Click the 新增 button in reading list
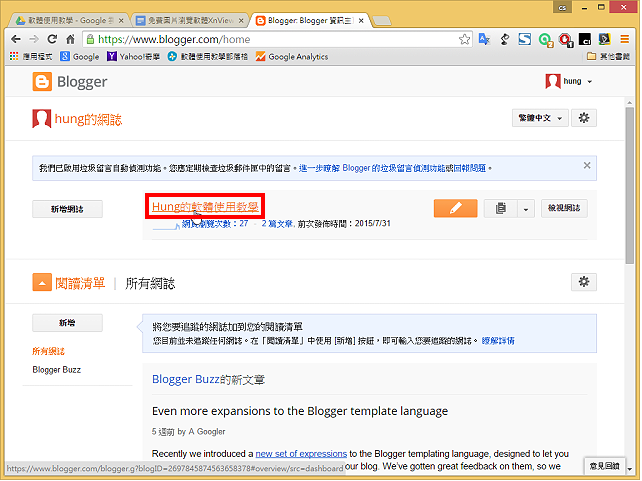The image size is (642, 481). coord(68,323)
